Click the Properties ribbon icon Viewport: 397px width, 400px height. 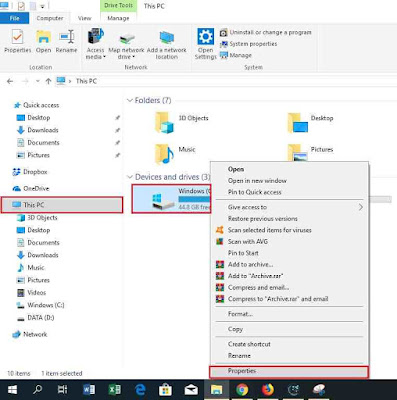(17, 41)
